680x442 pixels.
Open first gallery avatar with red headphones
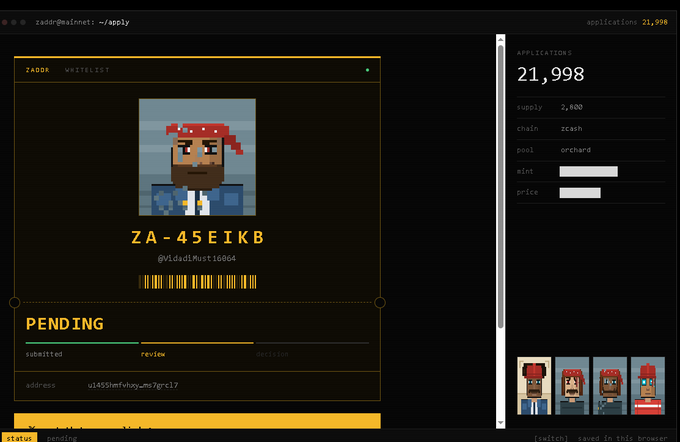(x=534, y=386)
